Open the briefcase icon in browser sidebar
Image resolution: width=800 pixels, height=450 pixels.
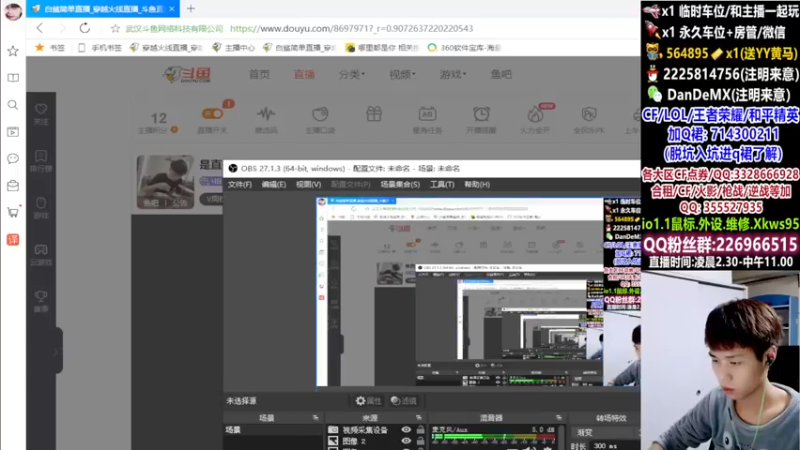[13, 186]
